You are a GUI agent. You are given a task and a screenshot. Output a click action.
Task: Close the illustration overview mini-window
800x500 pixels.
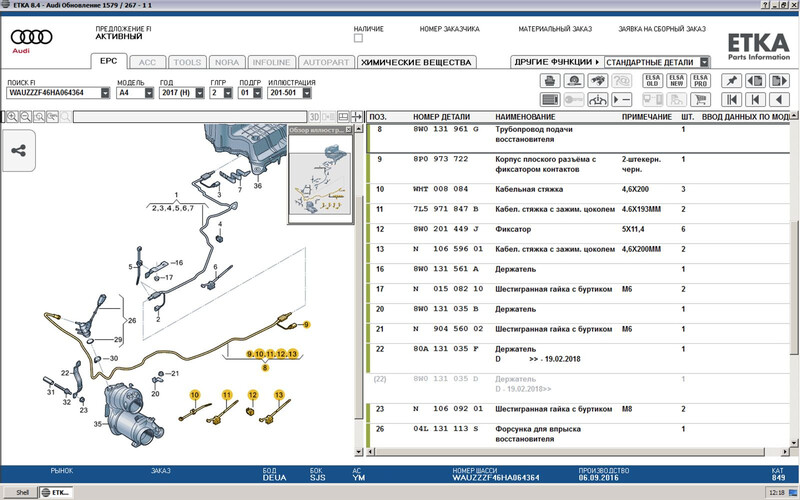pos(348,130)
